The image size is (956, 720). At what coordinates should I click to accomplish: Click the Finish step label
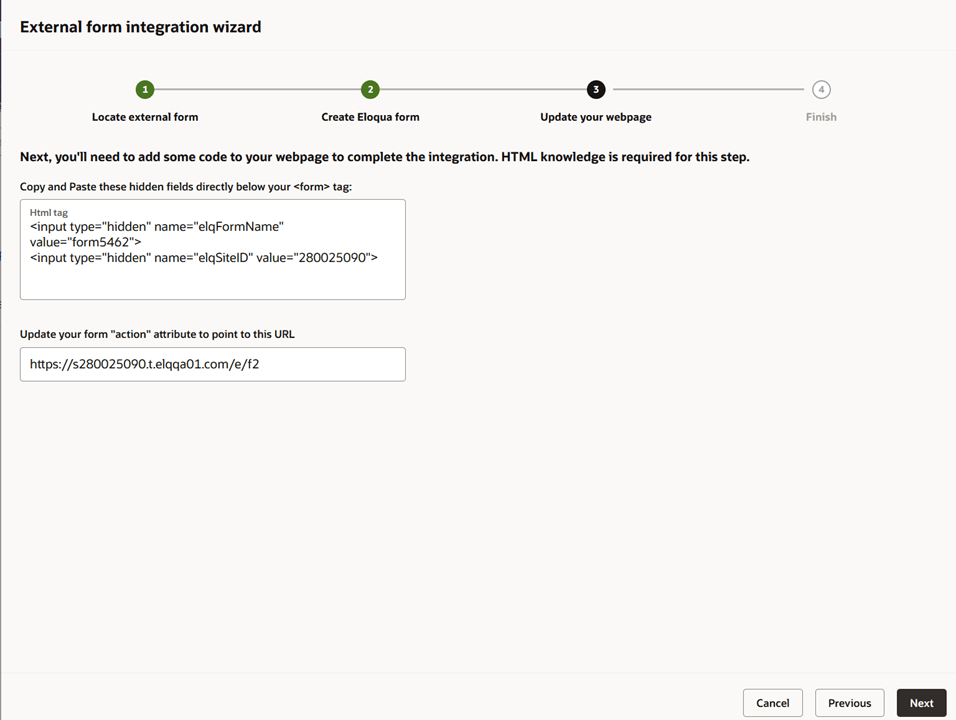(821, 117)
